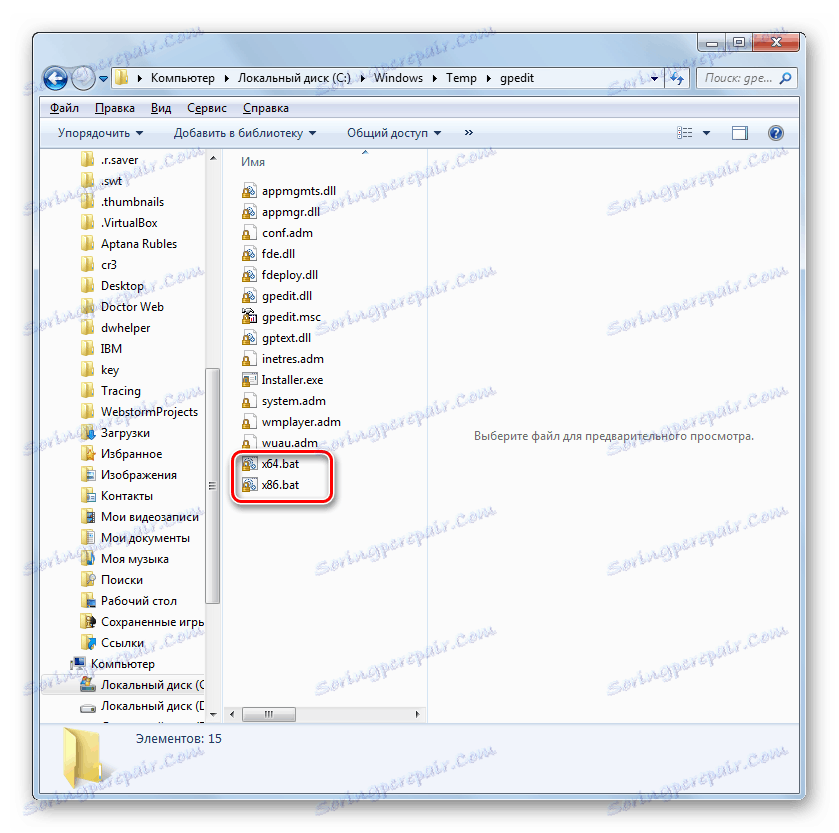Click gpedit in the address breadcrumb
Image resolution: width=839 pixels, height=833 pixels.
click(x=517, y=78)
